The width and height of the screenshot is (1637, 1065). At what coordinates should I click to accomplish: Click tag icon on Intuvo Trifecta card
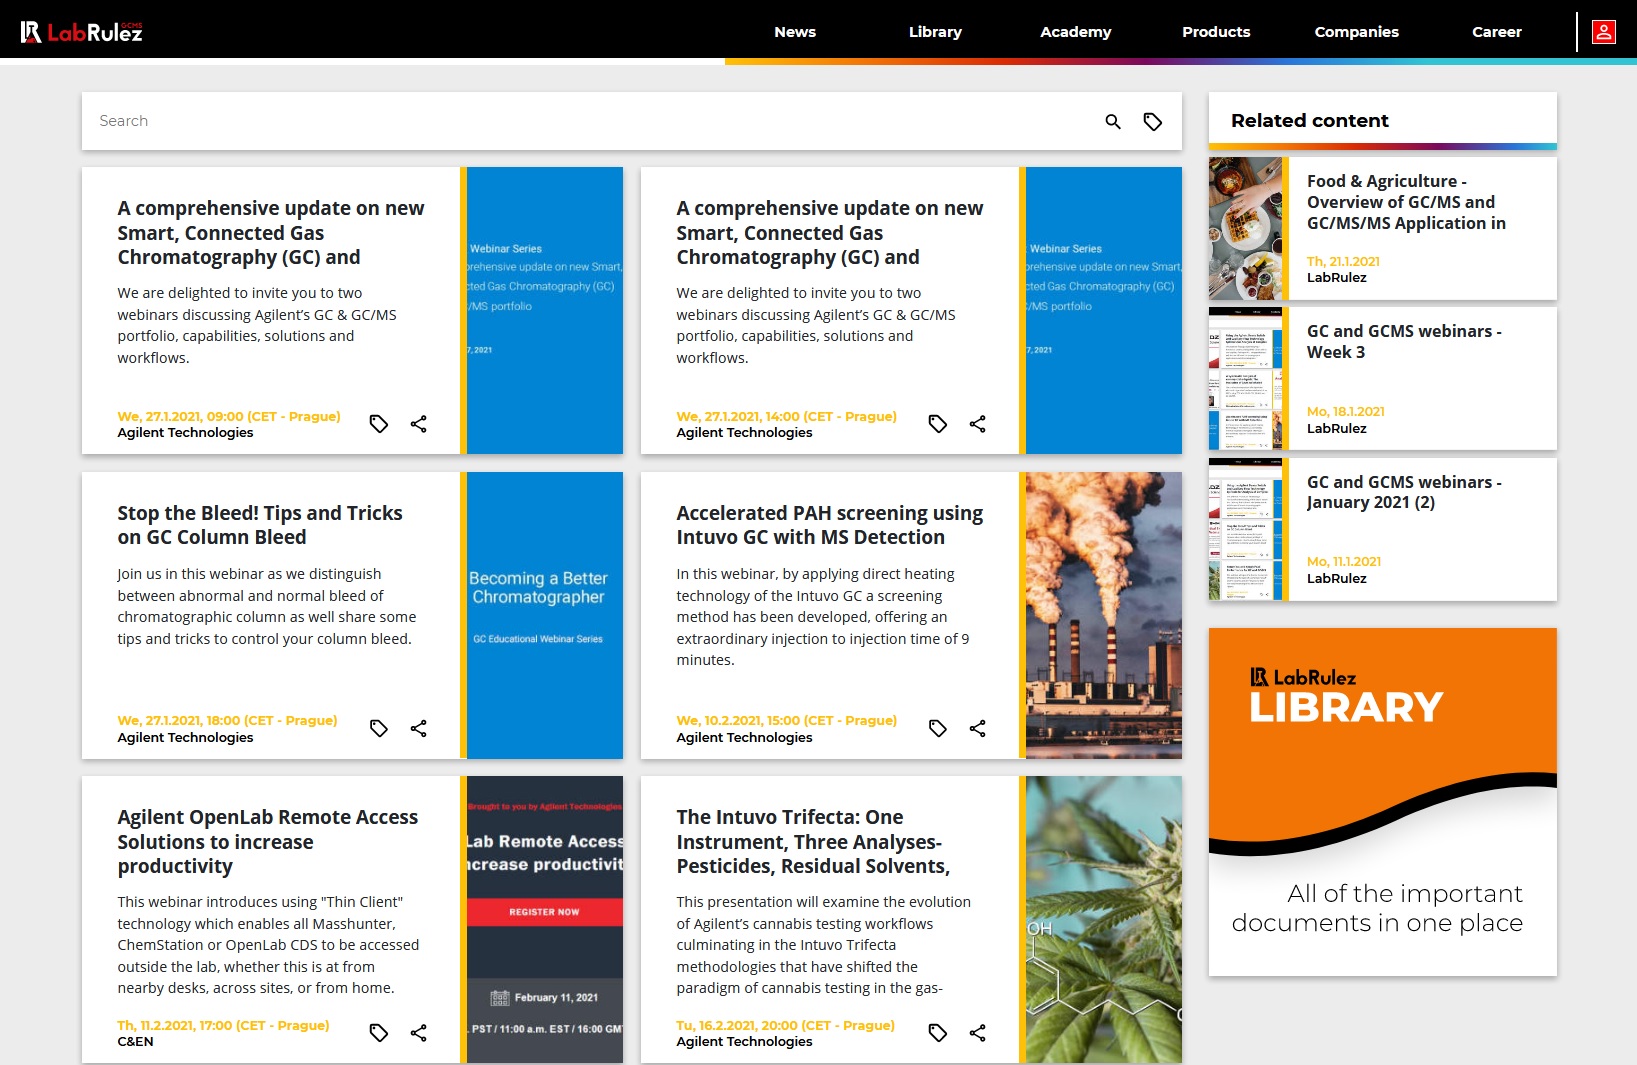(x=938, y=1033)
